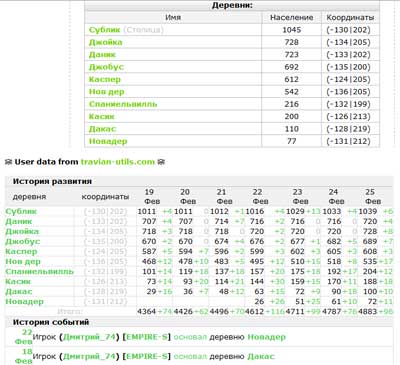Open Сублик village in the Деревни table

pyautogui.click(x=104, y=30)
